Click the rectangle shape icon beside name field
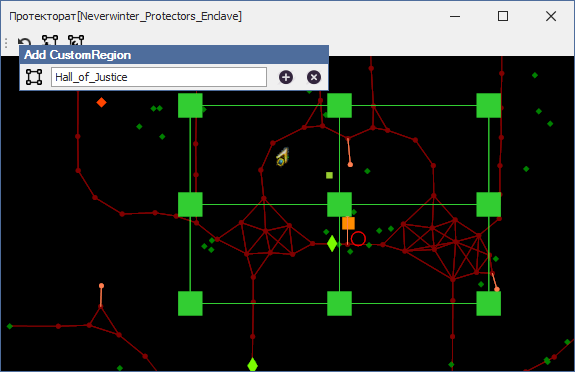This screenshot has height=372, width=575. (34, 77)
